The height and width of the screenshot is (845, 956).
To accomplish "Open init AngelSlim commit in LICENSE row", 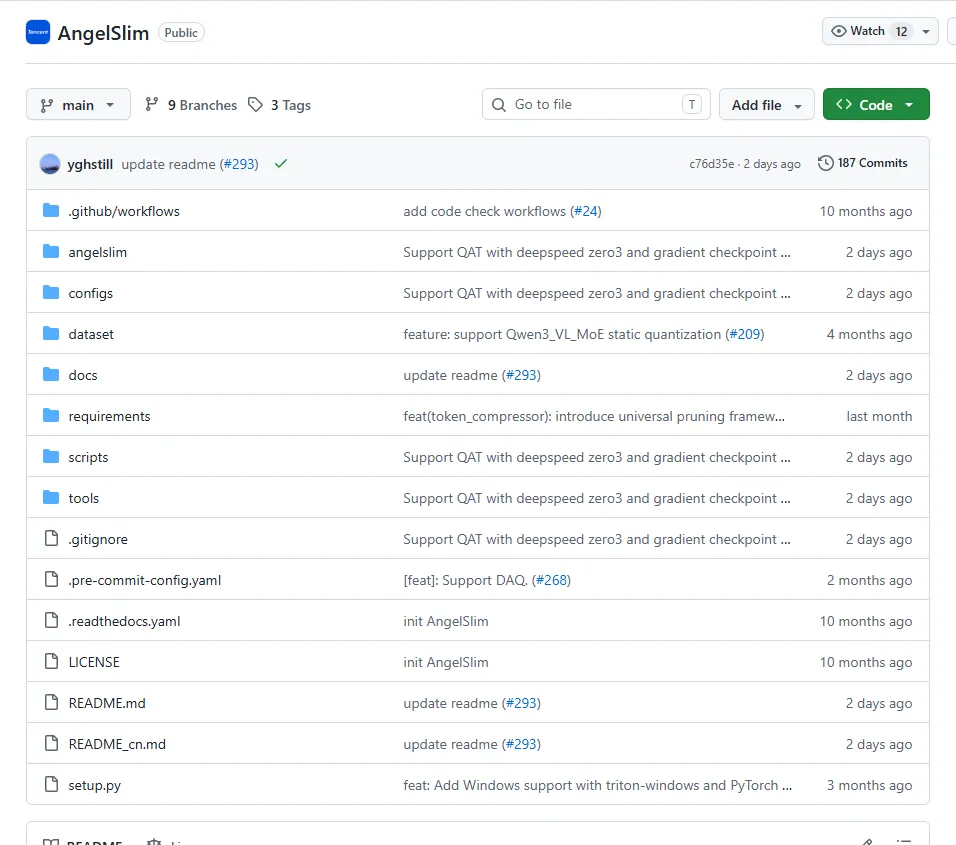I will point(446,662).
